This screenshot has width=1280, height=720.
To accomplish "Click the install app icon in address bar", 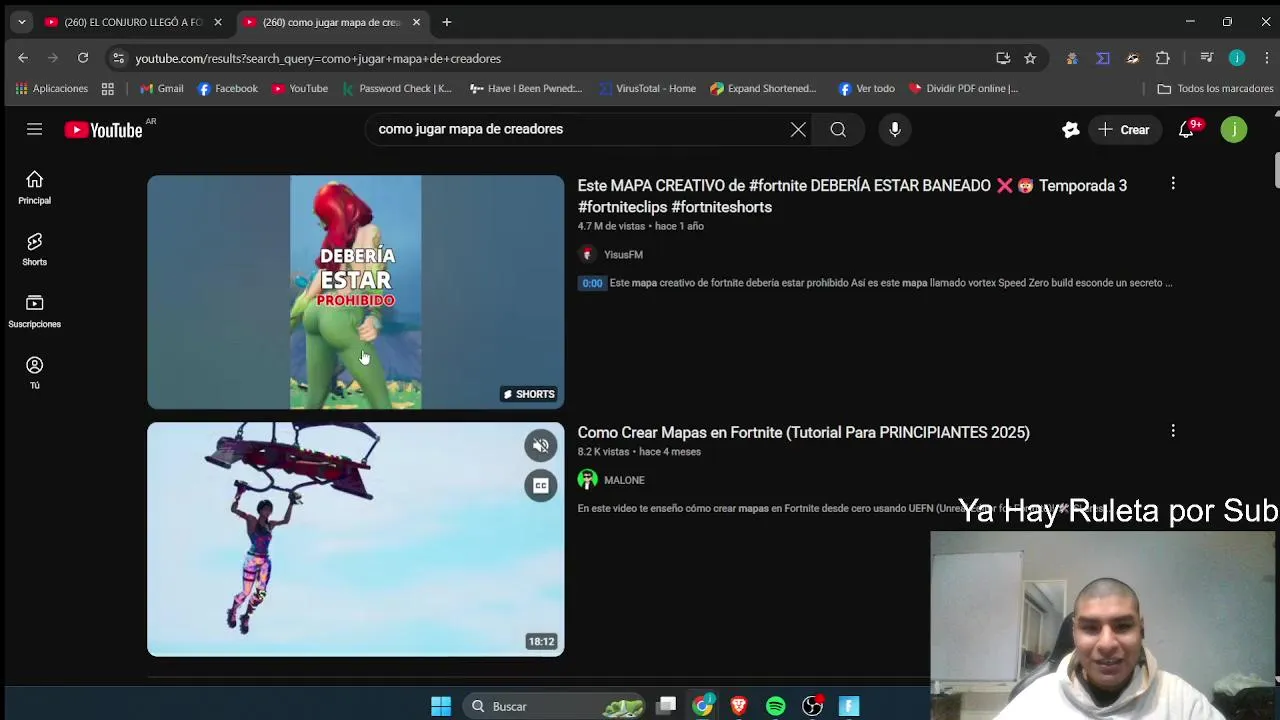I will coord(1003,58).
